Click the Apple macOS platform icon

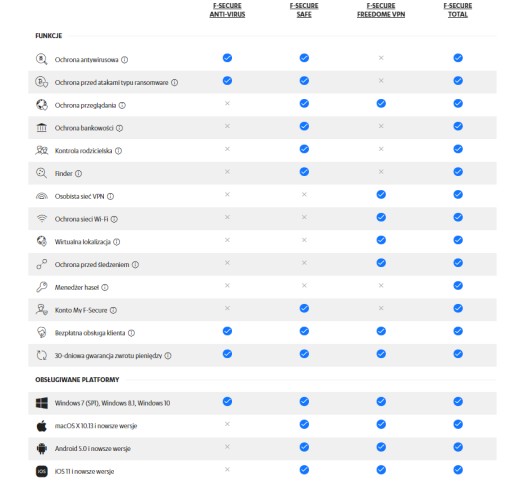point(42,426)
